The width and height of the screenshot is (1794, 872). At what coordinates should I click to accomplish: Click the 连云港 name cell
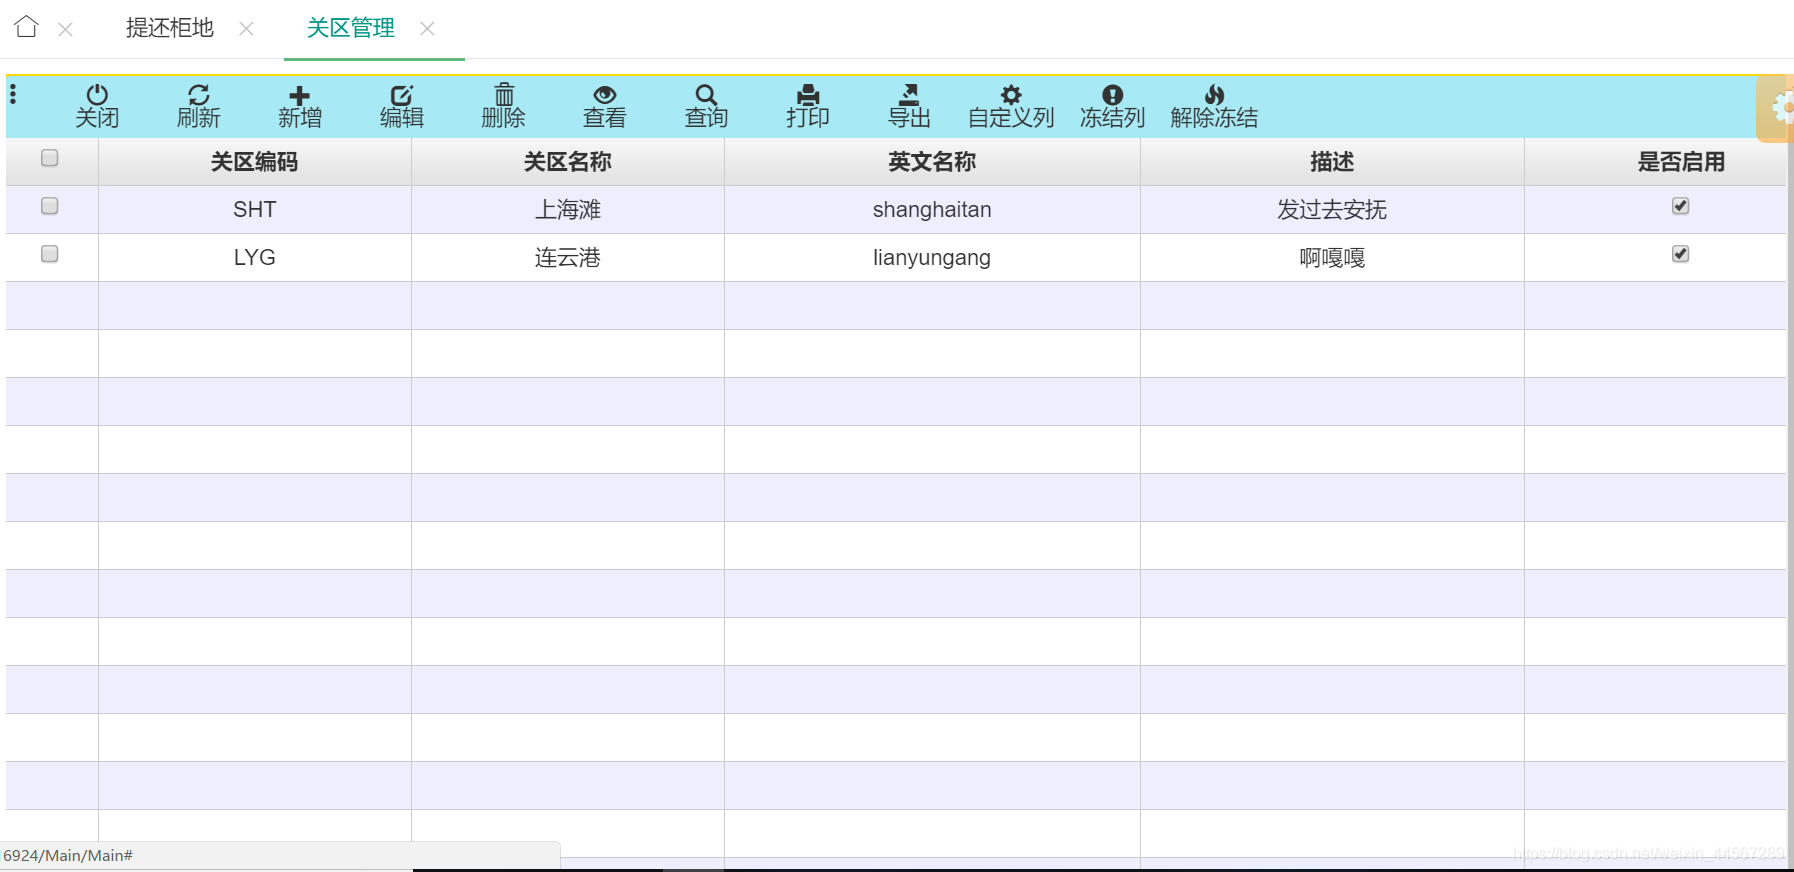point(568,258)
